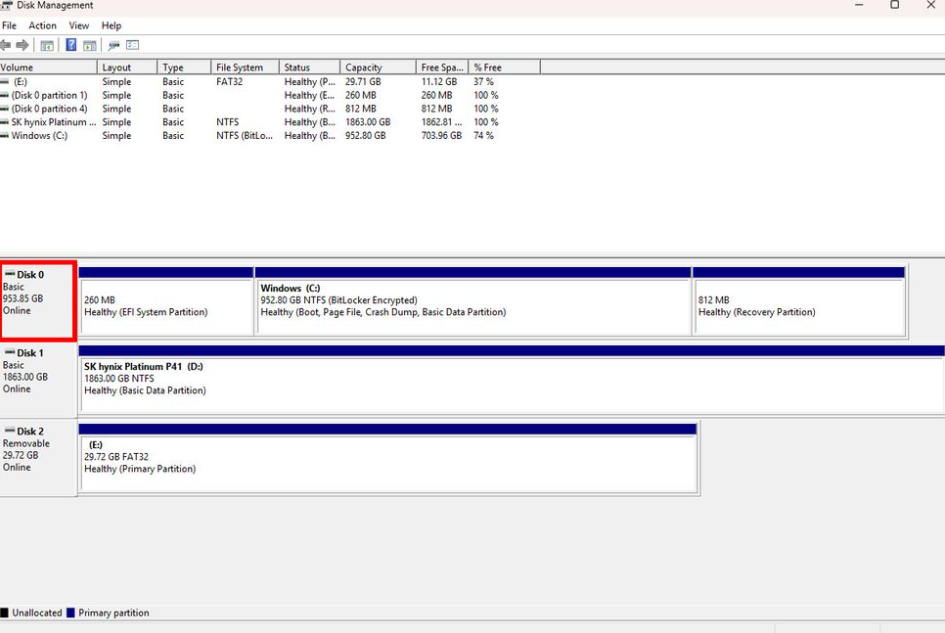The height and width of the screenshot is (633, 945).
Task: Click the checklist settings icon in the toolbar
Action: coord(132,45)
